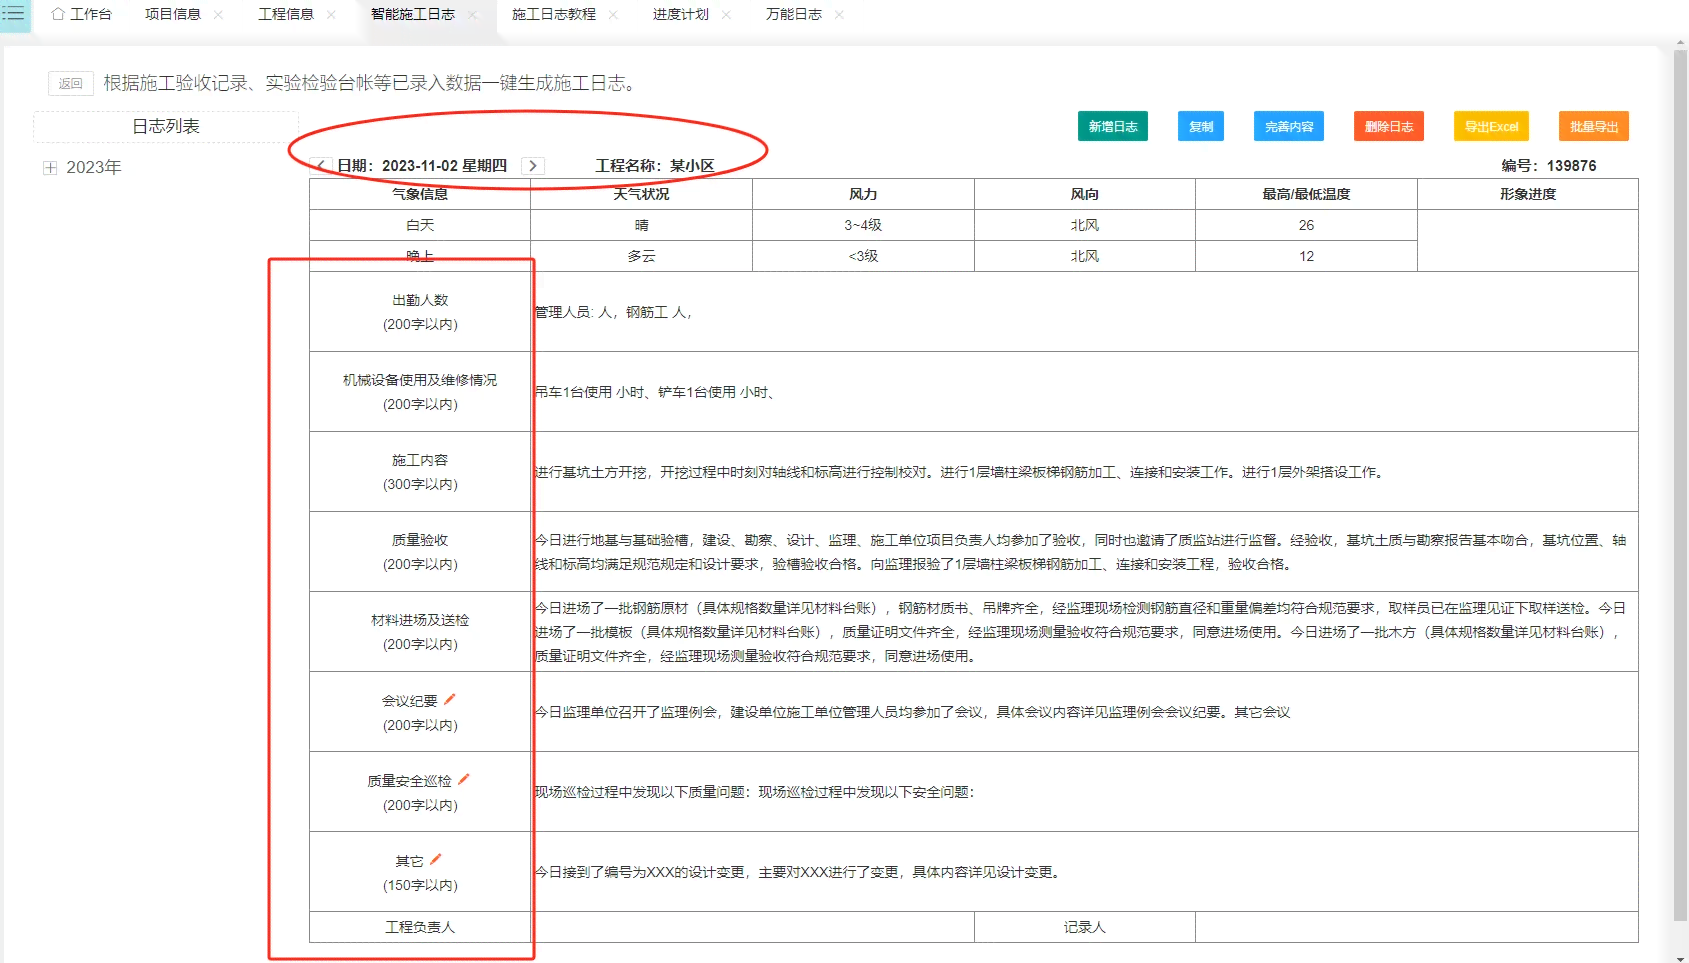
Task: Click the 材料进场及送检 content cell
Action: [x=1084, y=632]
